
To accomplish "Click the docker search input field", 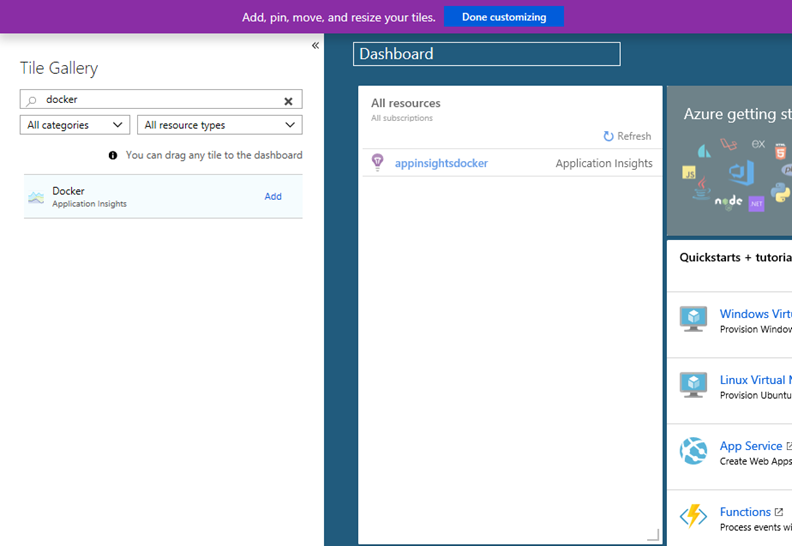I will point(161,100).
